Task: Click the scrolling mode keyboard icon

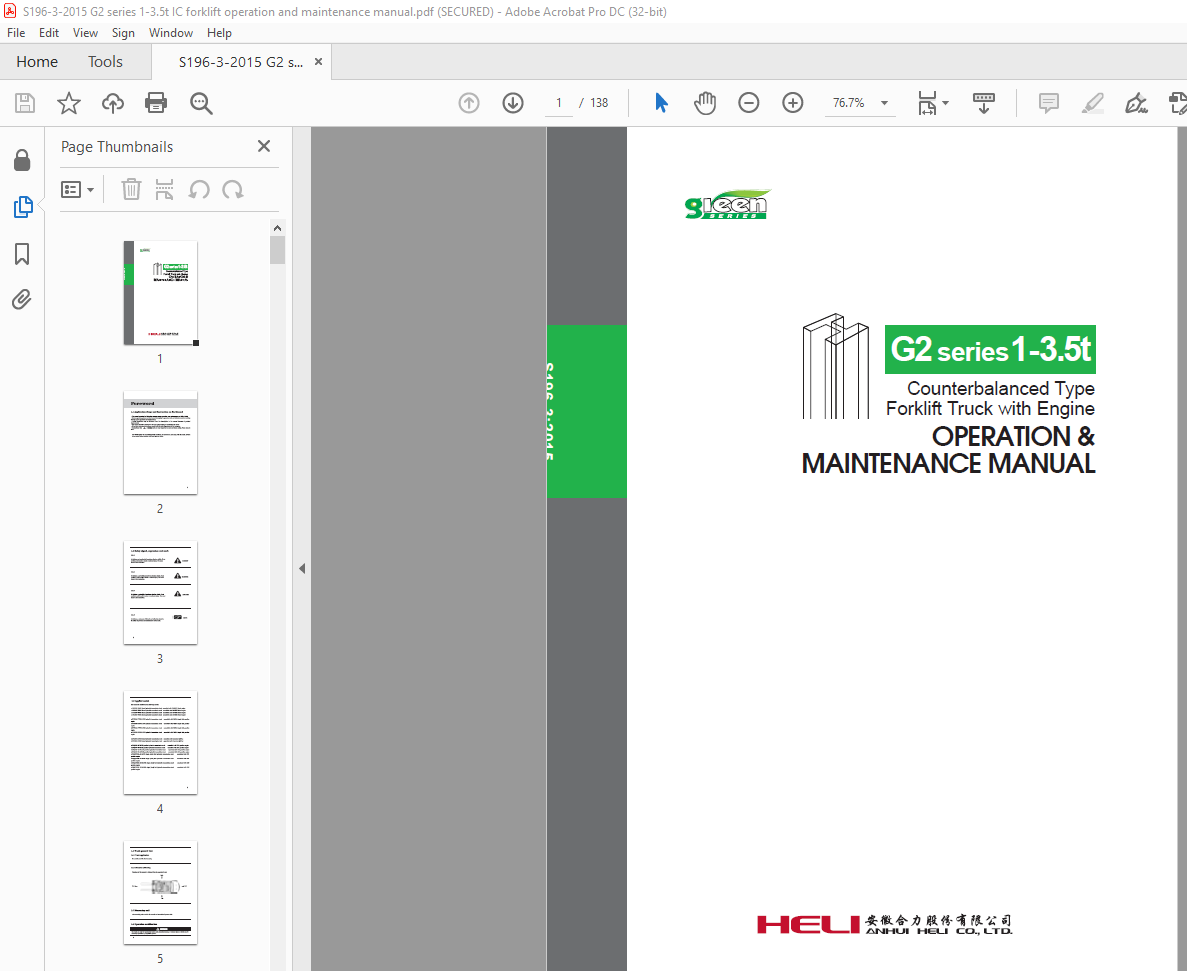Action: point(983,103)
